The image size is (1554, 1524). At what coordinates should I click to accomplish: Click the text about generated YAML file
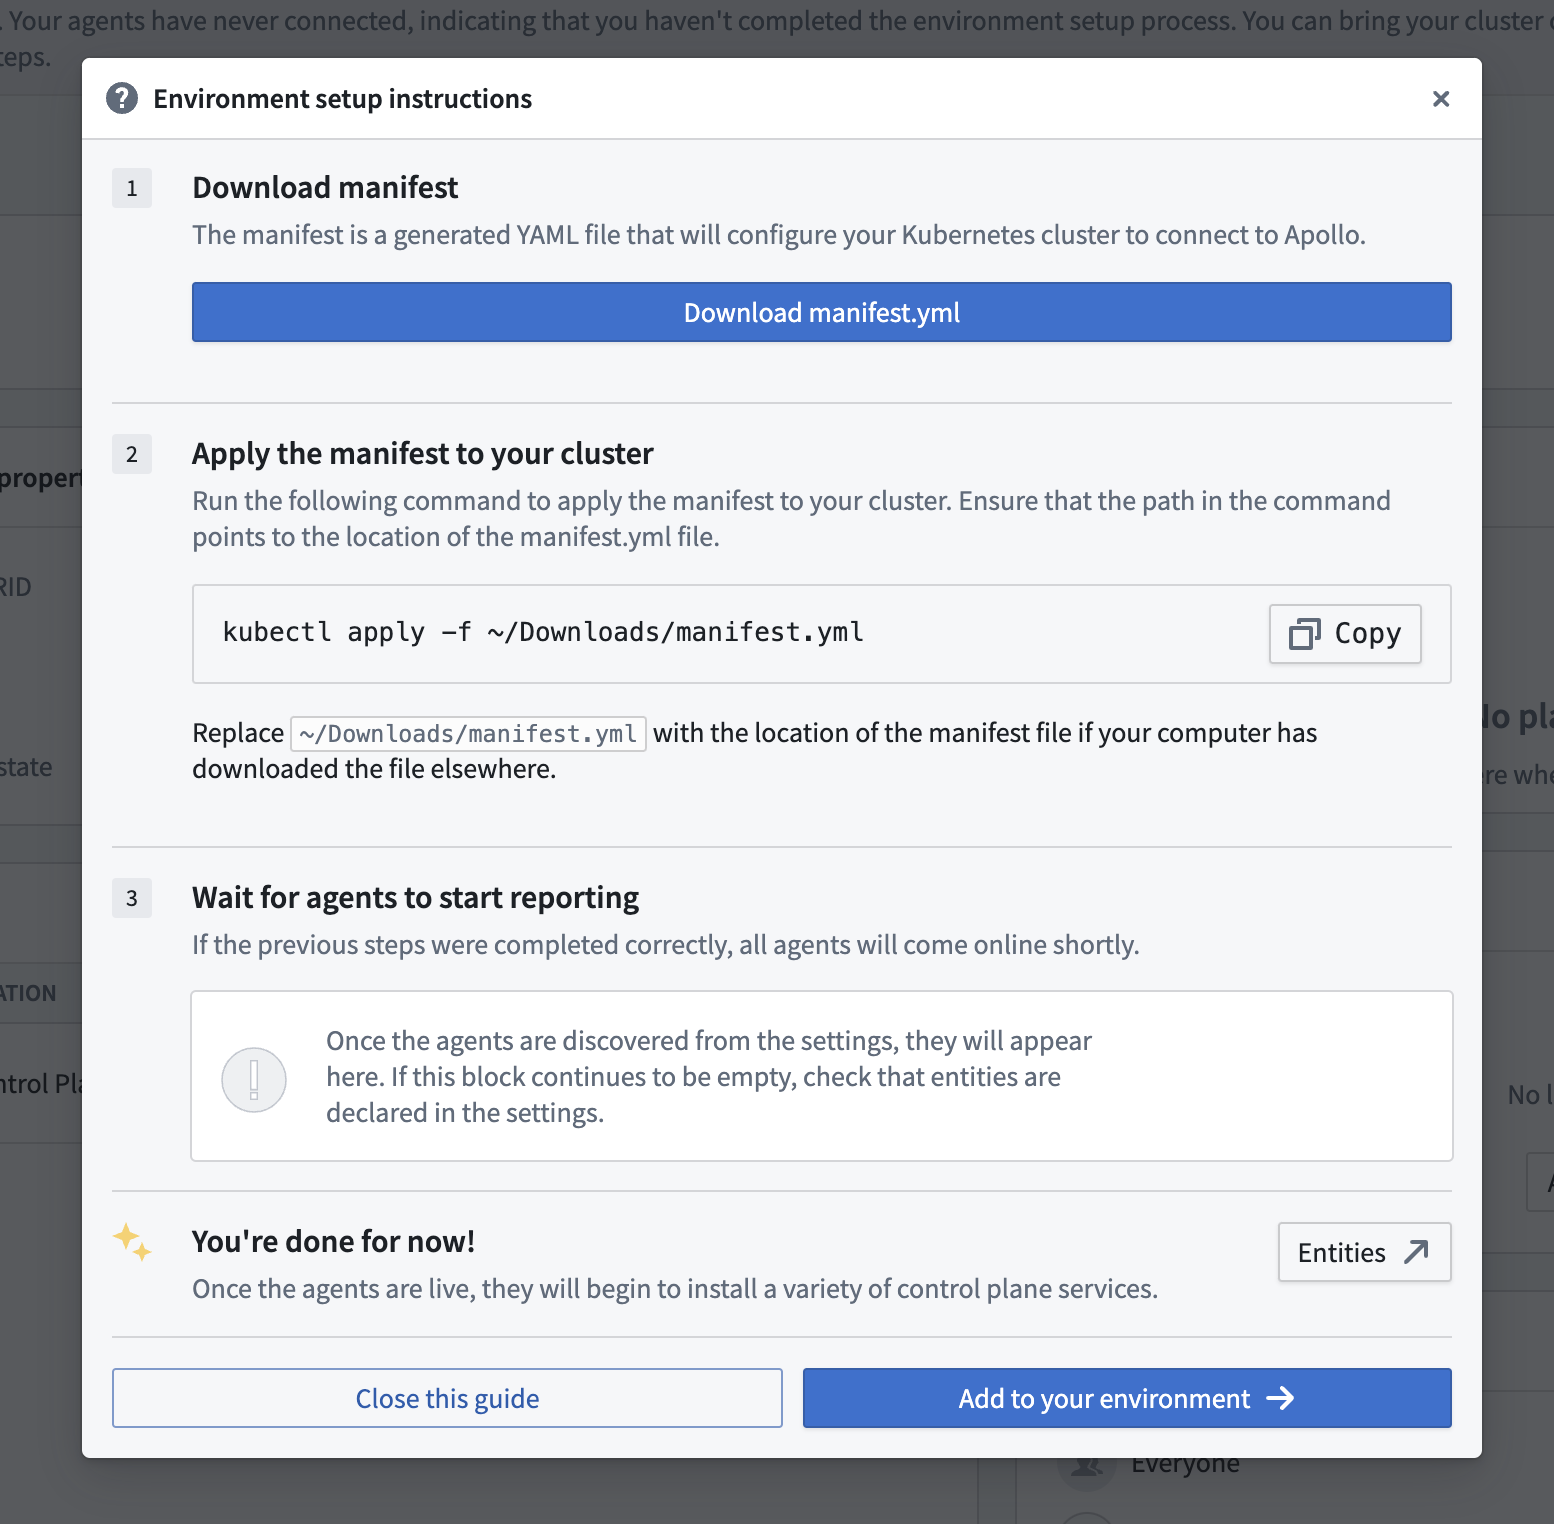pos(779,235)
